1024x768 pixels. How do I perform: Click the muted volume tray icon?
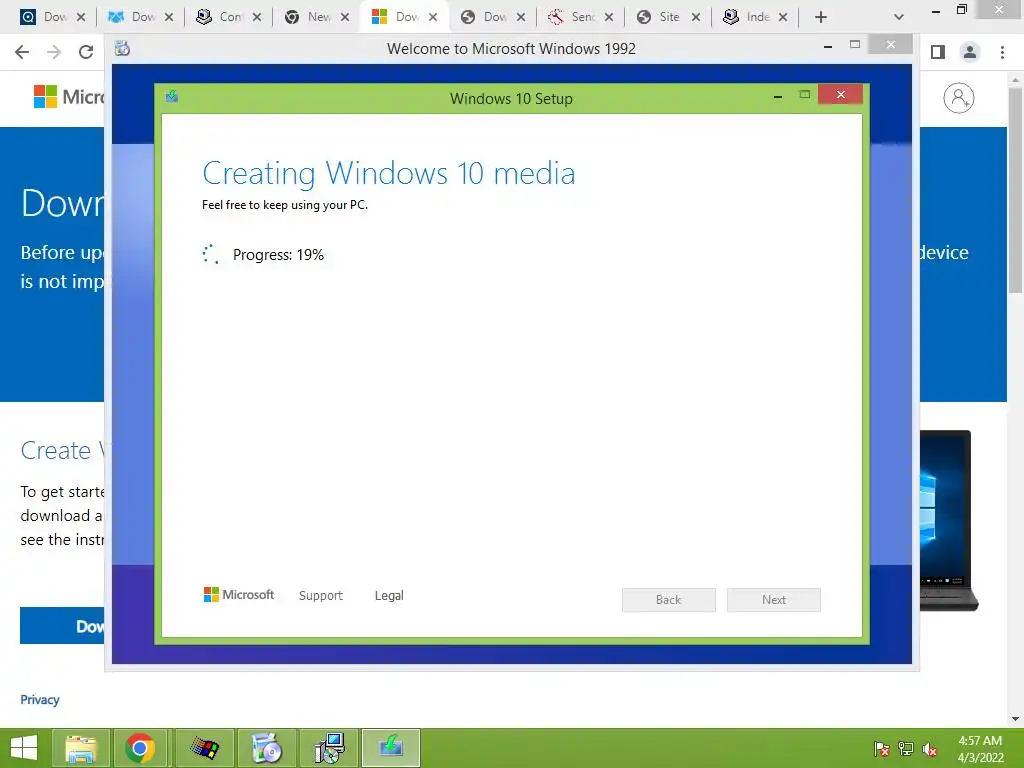(930, 749)
